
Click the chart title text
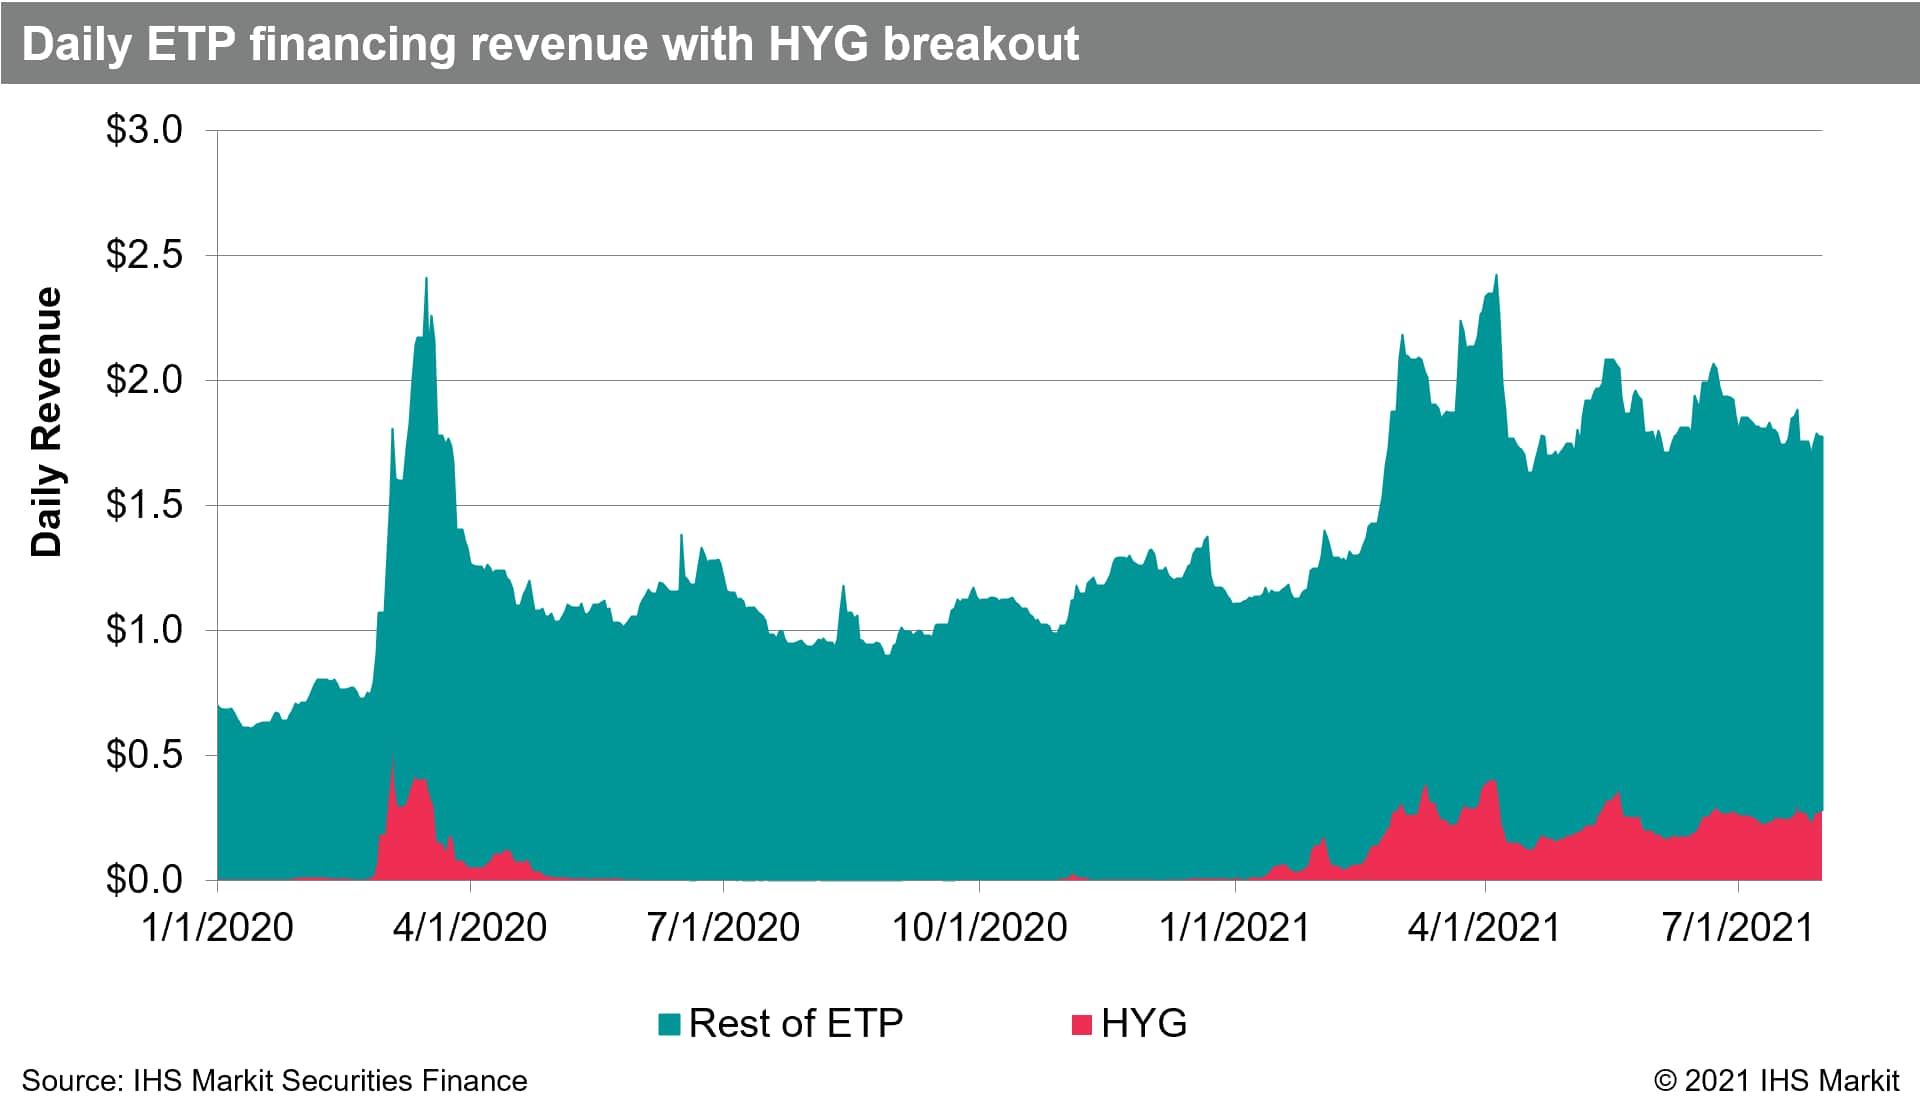click(x=550, y=44)
